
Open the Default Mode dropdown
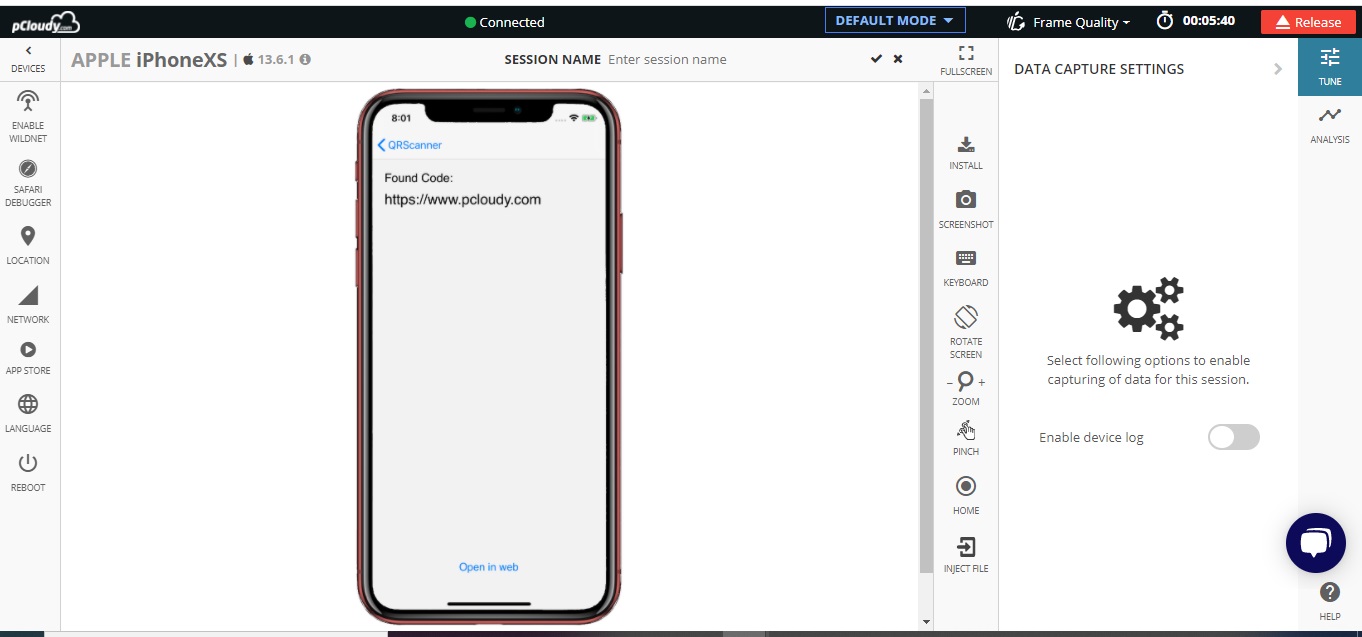895,21
